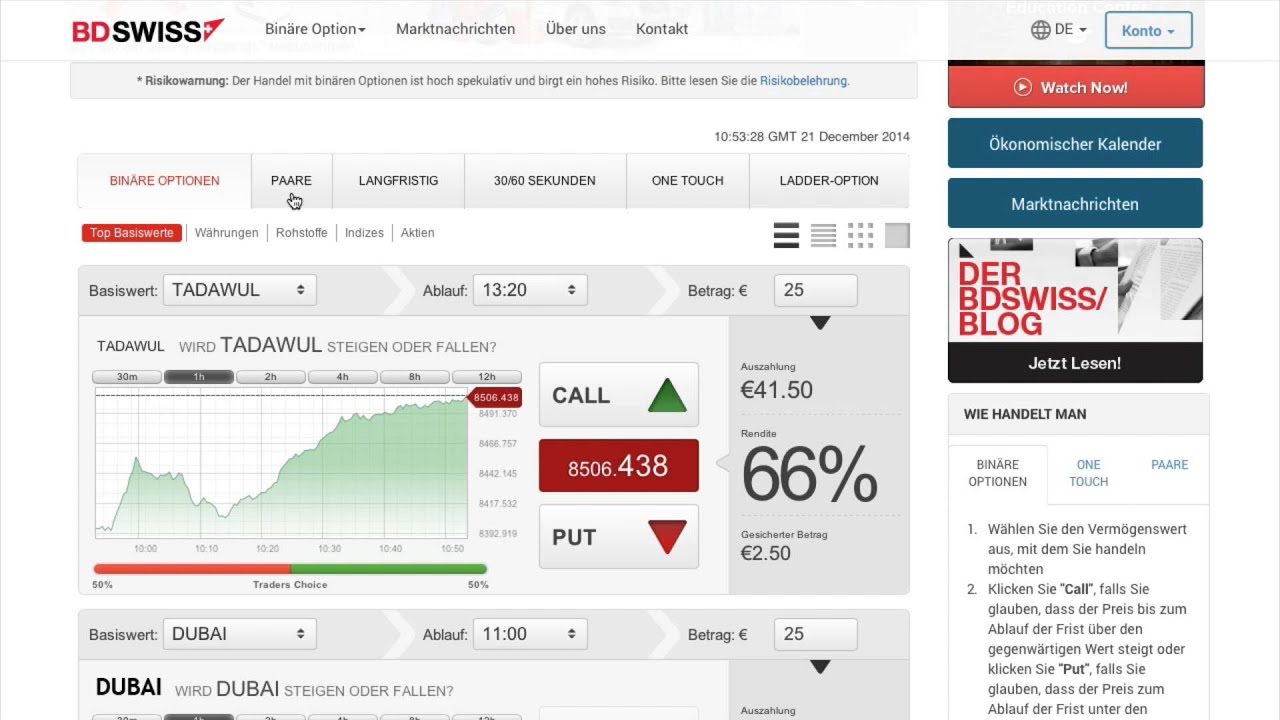This screenshot has width=1280, height=720.
Task: Set TADAWUL chart to 1h timeframe
Action: point(199,377)
